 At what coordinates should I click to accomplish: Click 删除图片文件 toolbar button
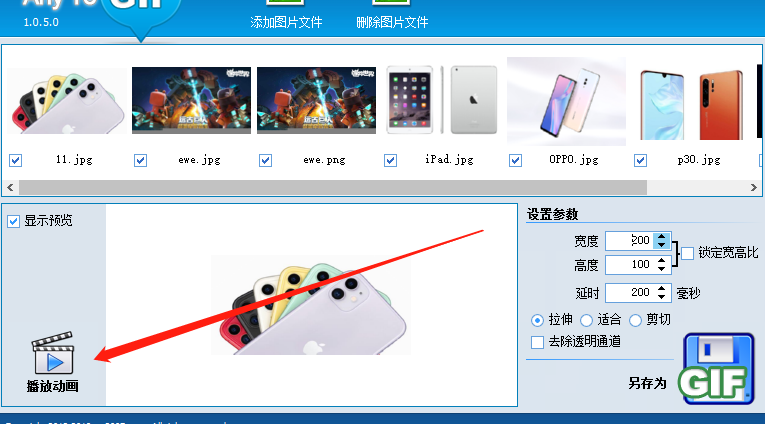click(392, 15)
